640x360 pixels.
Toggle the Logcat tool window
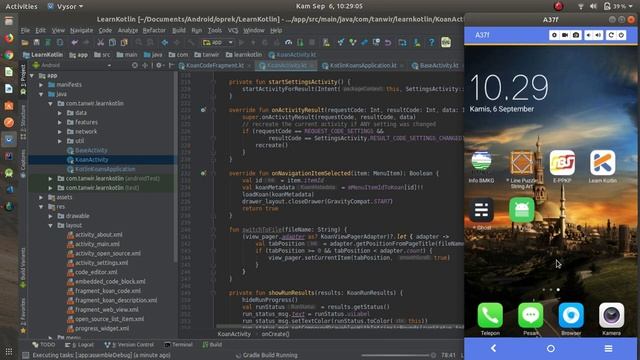[79, 344]
